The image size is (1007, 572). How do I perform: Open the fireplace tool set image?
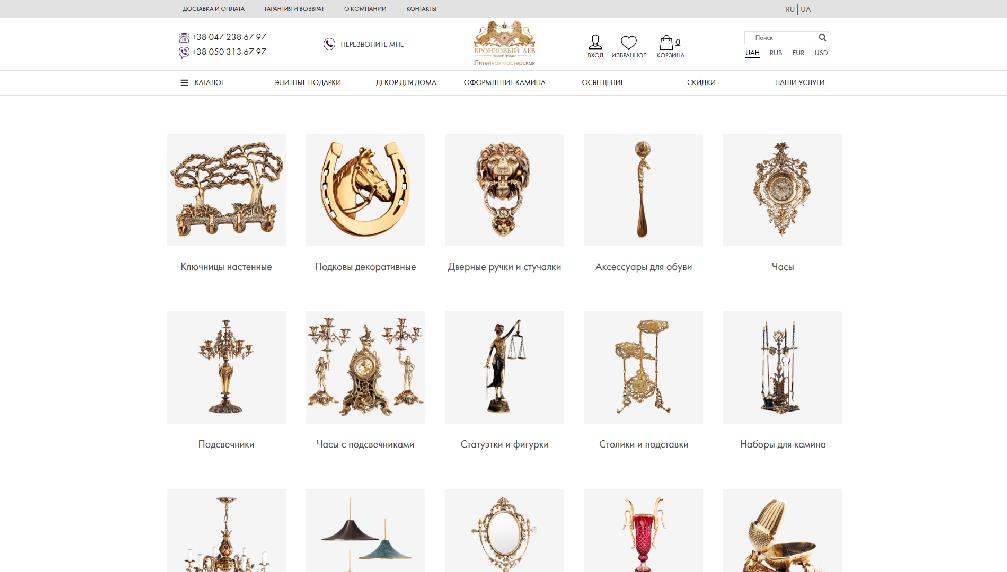tap(782, 367)
